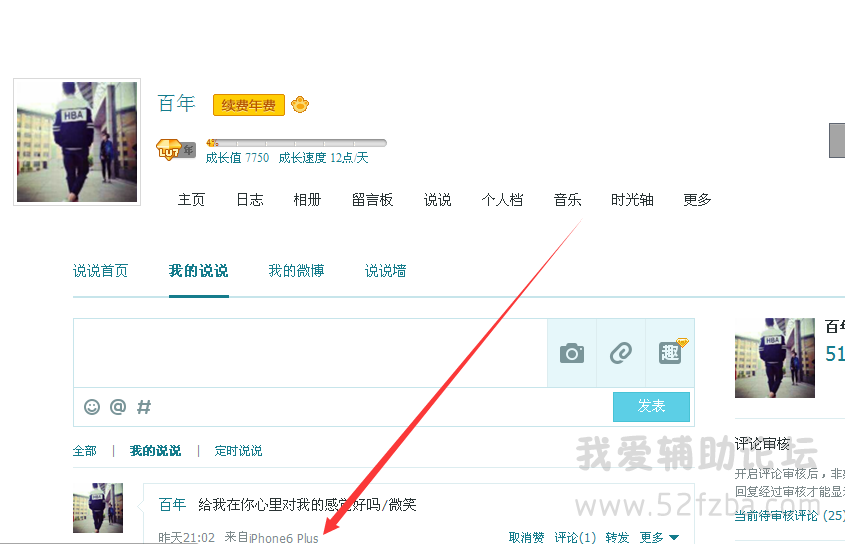The width and height of the screenshot is (845, 544).
Task: Open the 留言板 message board menu
Action: coord(372,200)
